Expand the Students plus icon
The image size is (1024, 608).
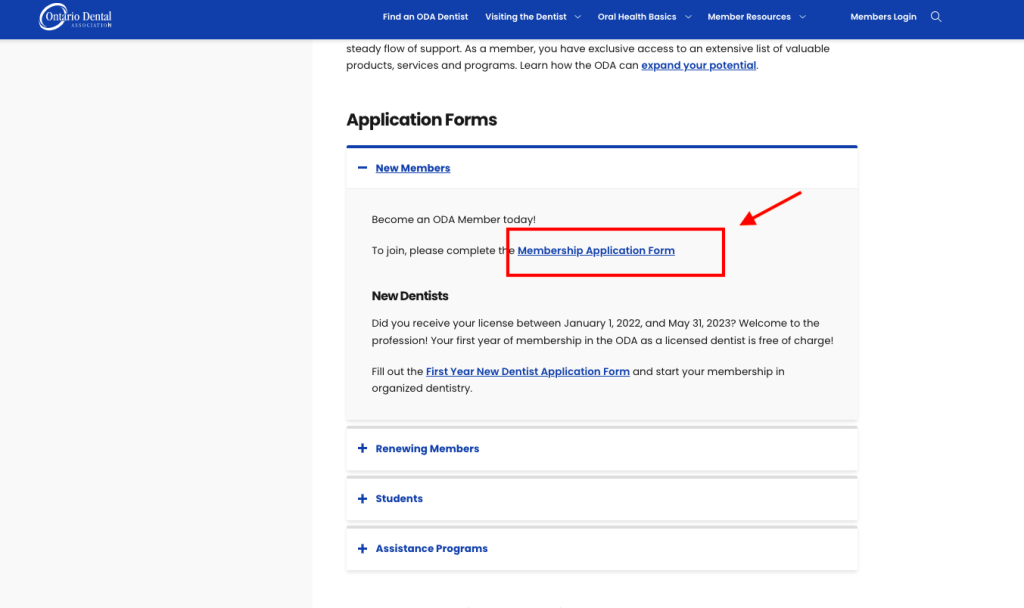tap(362, 498)
